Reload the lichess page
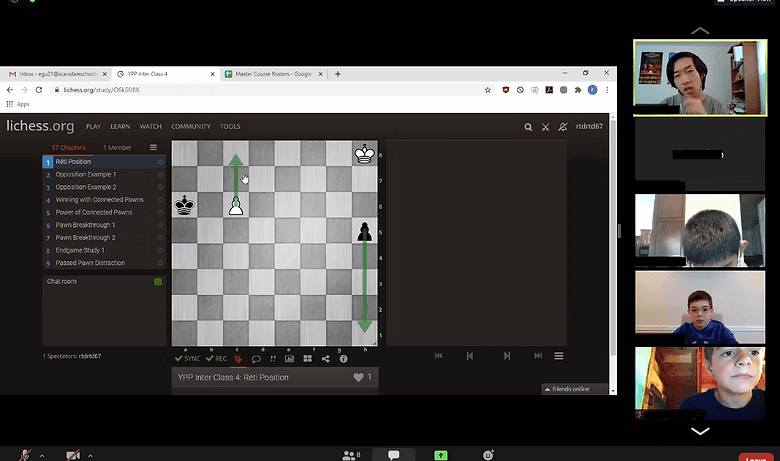Viewport: 780px width, 461px height. pyautogui.click(x=39, y=90)
